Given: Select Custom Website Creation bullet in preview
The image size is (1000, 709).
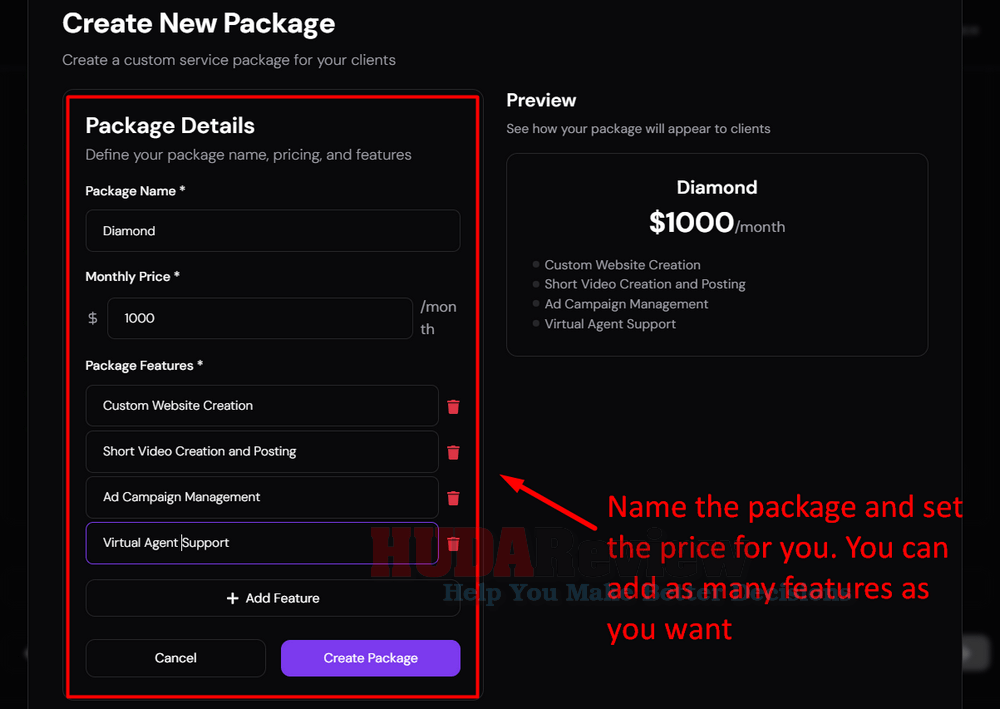Looking at the screenshot, I should [622, 265].
